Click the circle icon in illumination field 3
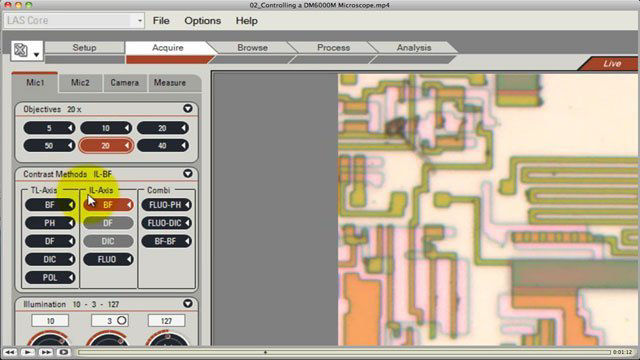This screenshot has width=640, height=360. click(x=121, y=320)
